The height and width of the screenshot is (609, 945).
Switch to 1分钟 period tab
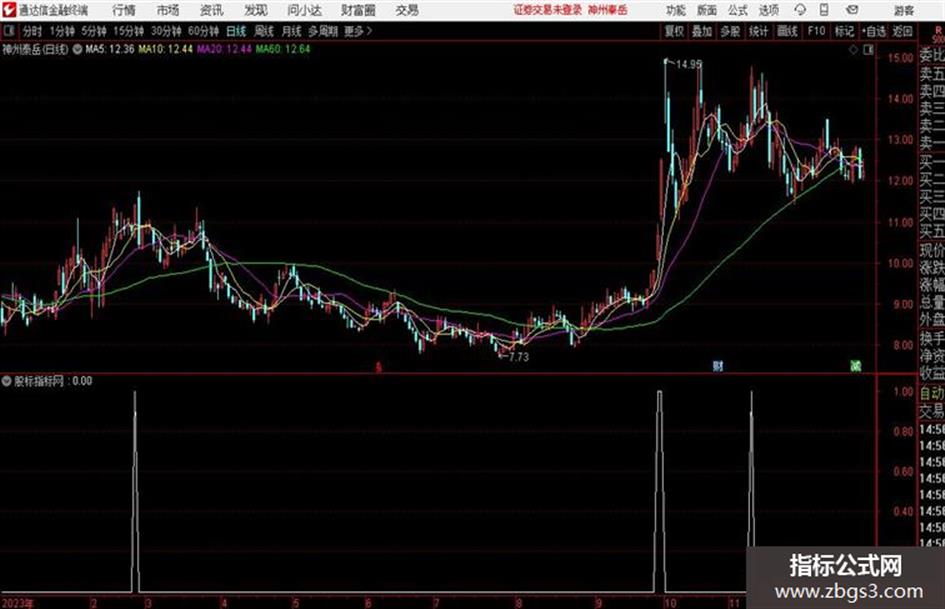pos(62,31)
